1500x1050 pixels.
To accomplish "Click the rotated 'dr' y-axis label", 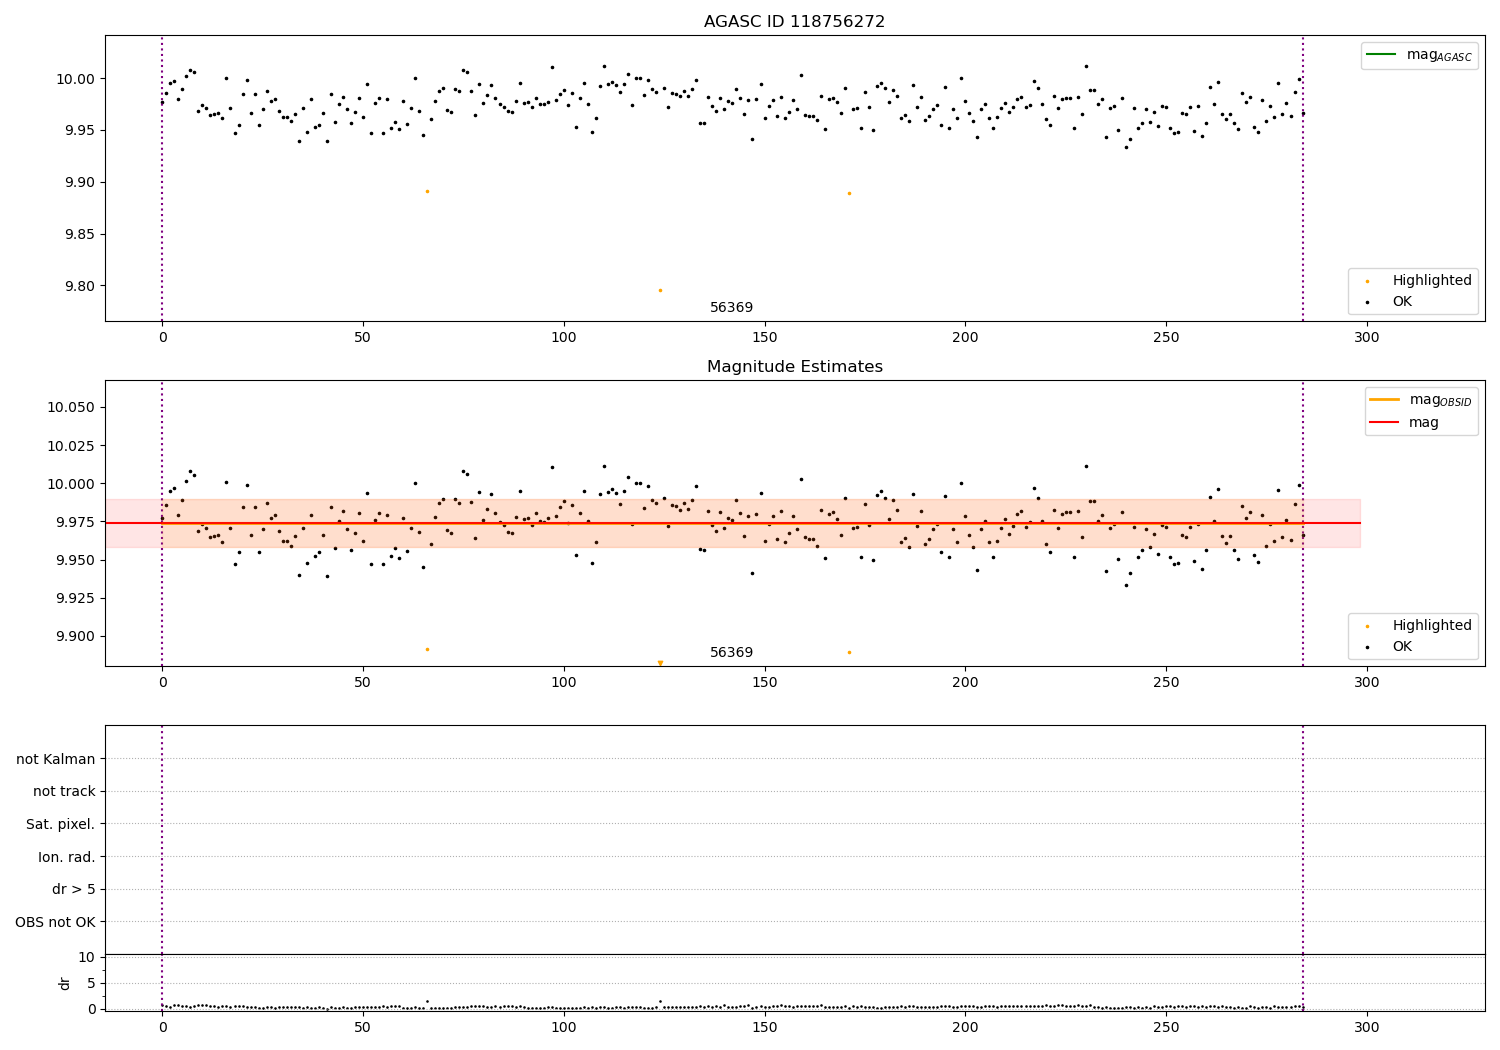I will click(65, 983).
